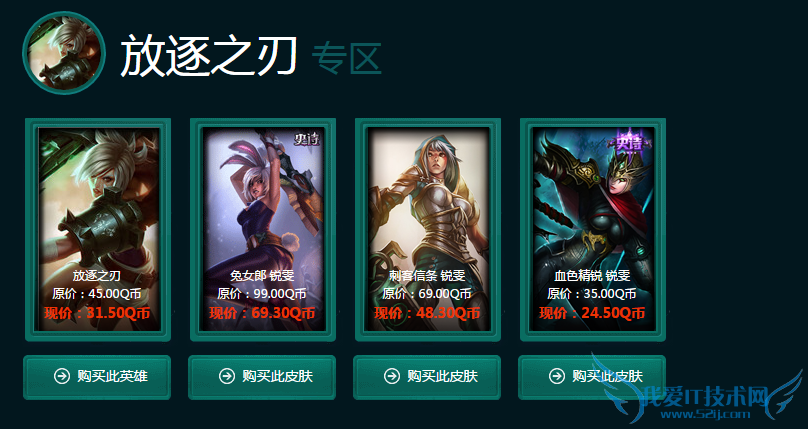Click the 史诗 badge on 免女郎 card
This screenshot has height=429, width=808.
pos(307,139)
